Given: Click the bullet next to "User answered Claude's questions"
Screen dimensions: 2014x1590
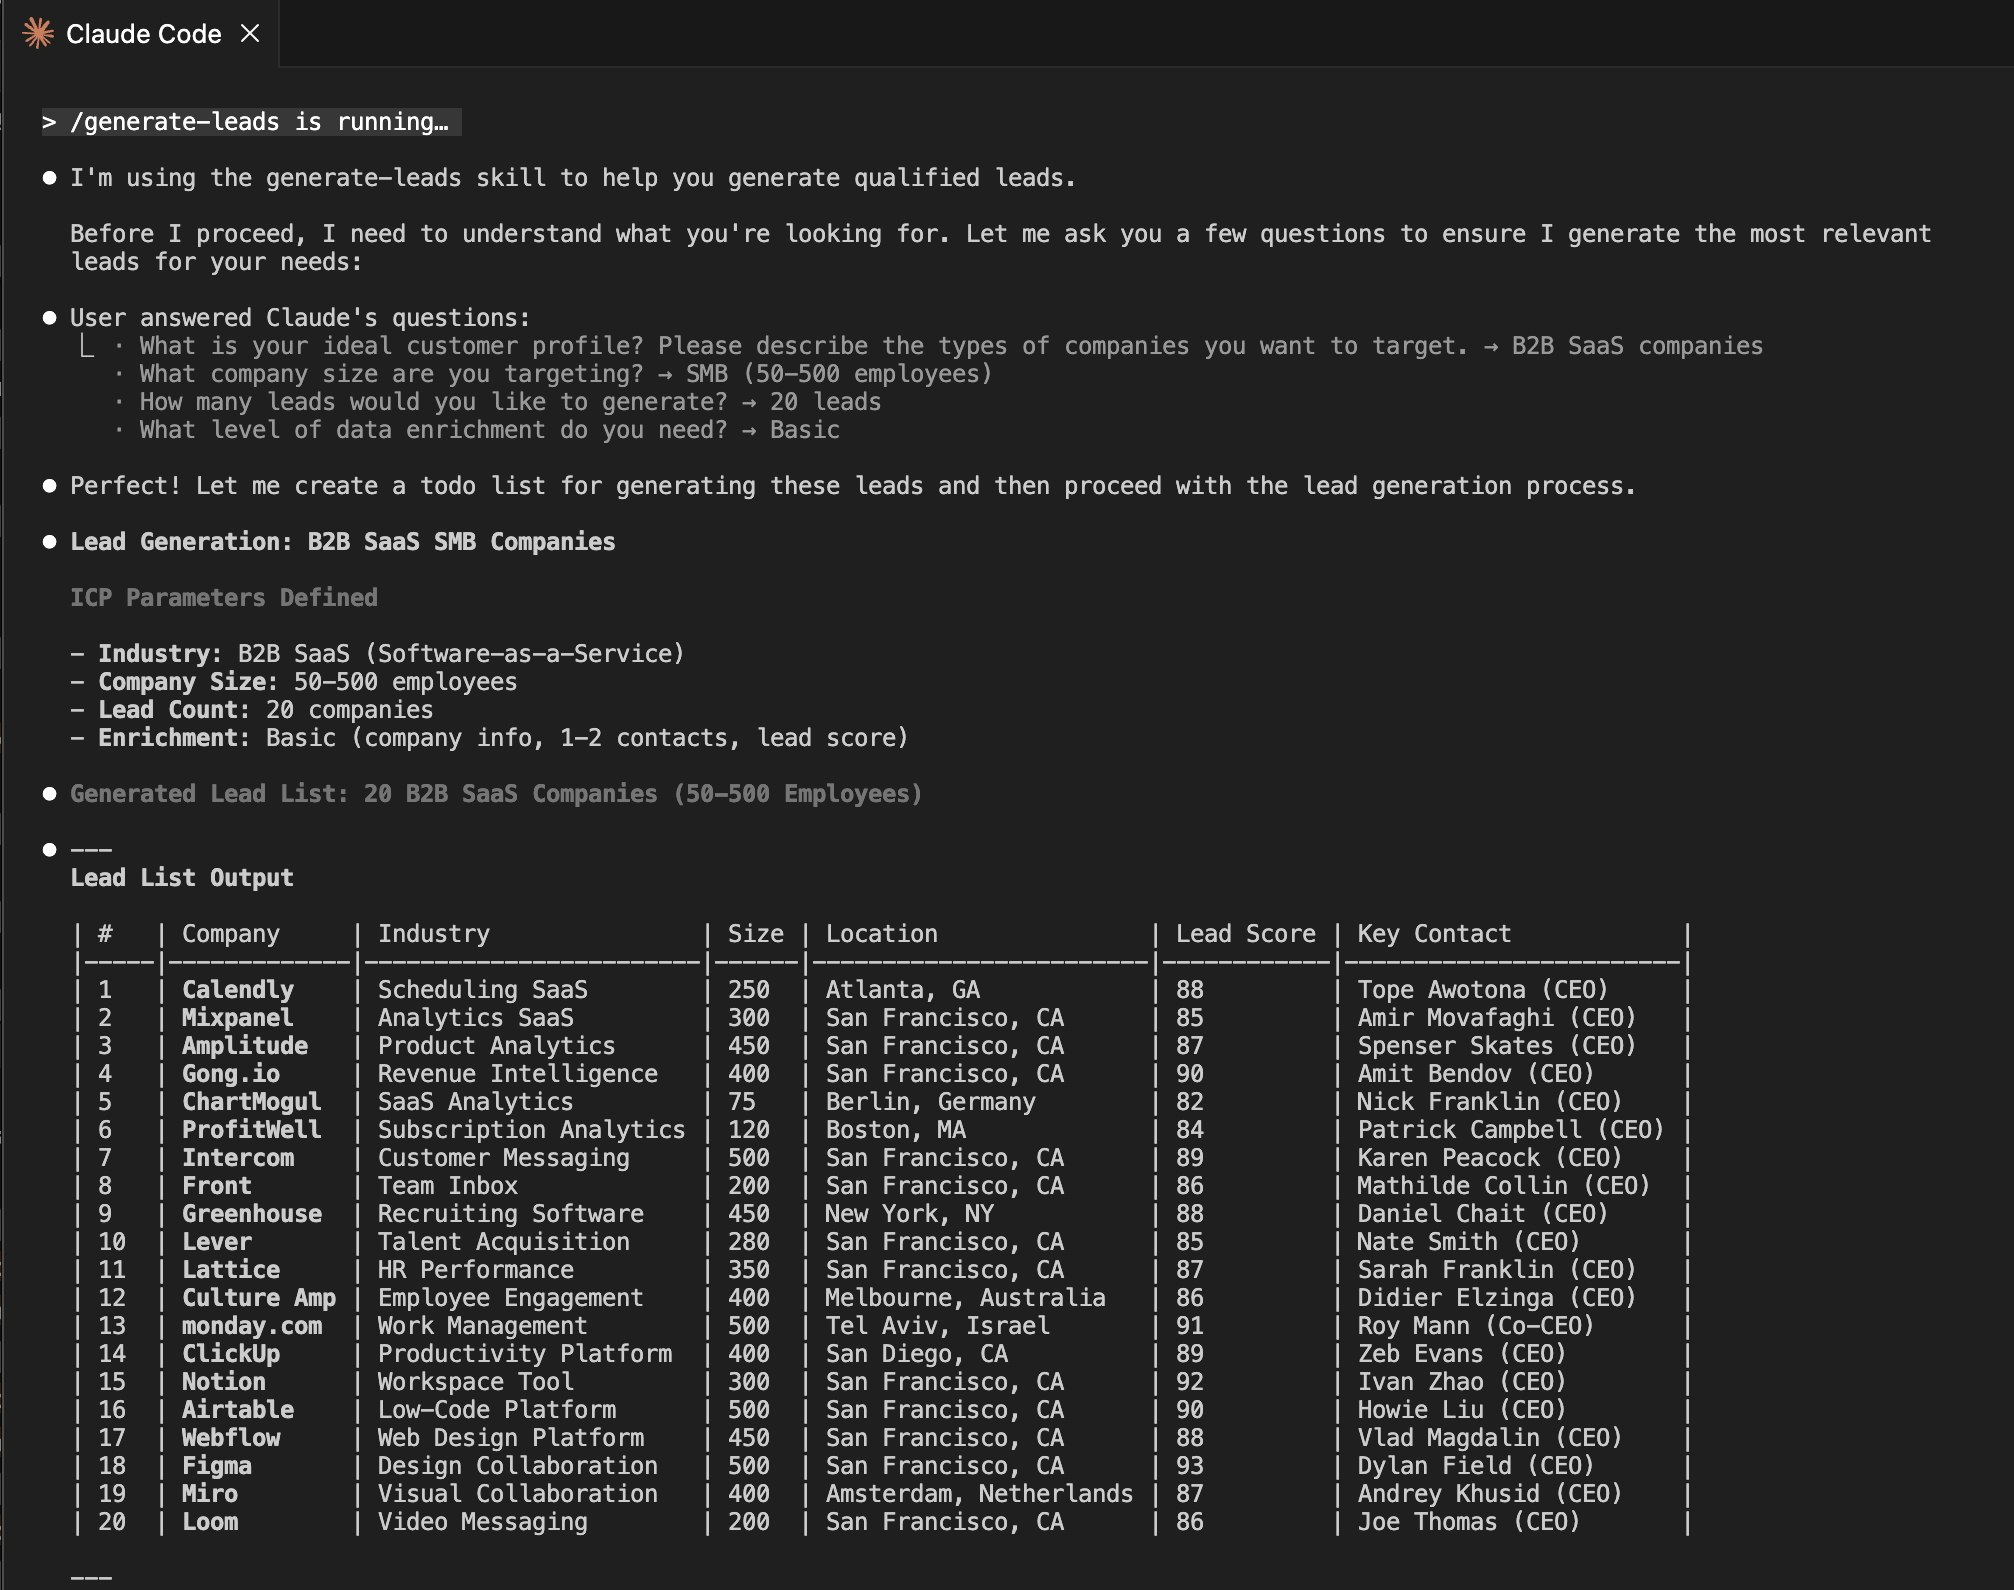Looking at the screenshot, I should tap(51, 317).
